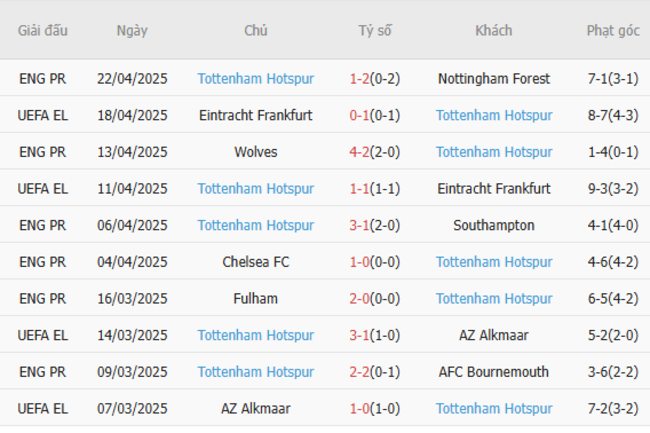The width and height of the screenshot is (650, 433).
Task: Click Chelsea FC team name
Action: tap(255, 262)
